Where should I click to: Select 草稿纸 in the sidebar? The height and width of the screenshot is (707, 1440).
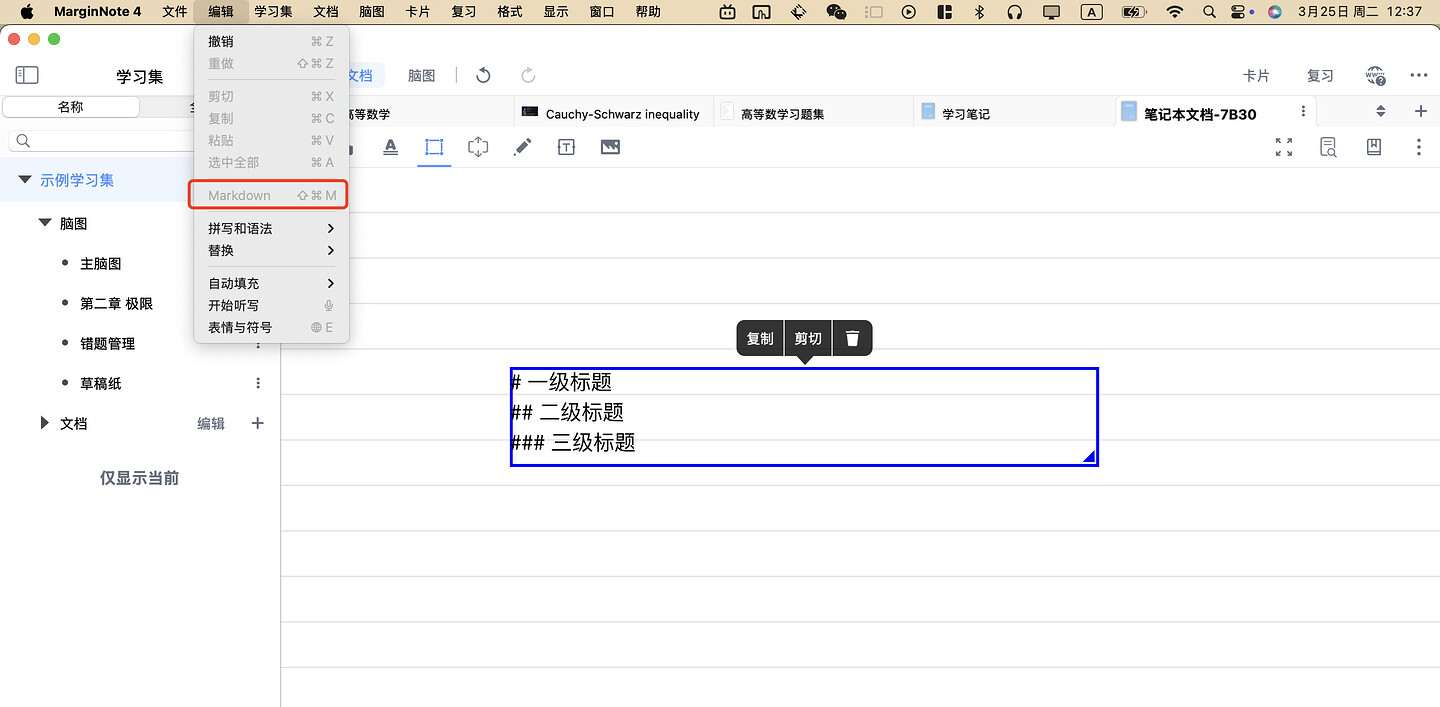tap(101, 383)
